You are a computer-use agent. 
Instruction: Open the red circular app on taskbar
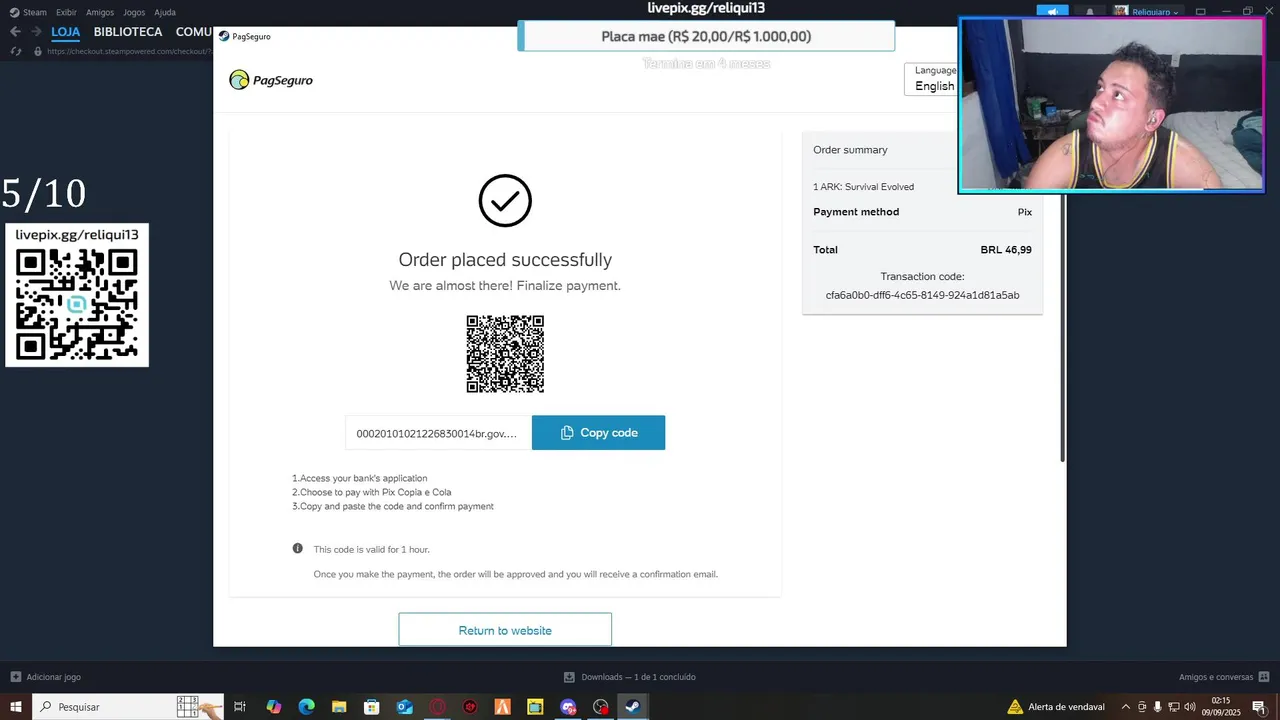[x=437, y=707]
